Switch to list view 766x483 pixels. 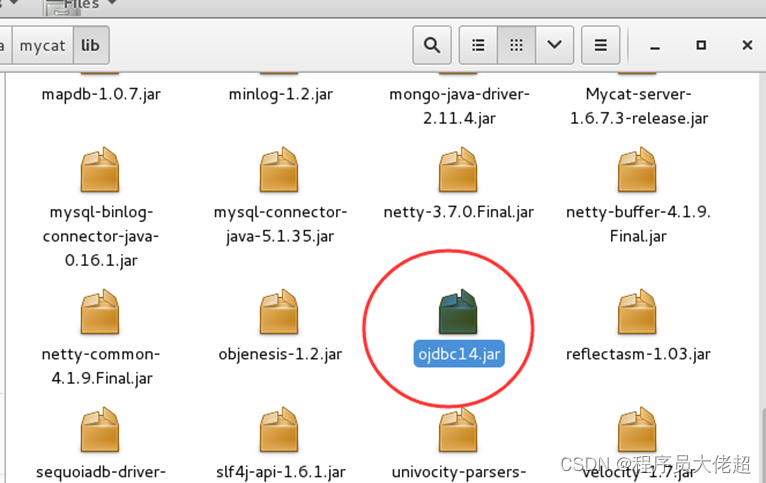[x=478, y=45]
